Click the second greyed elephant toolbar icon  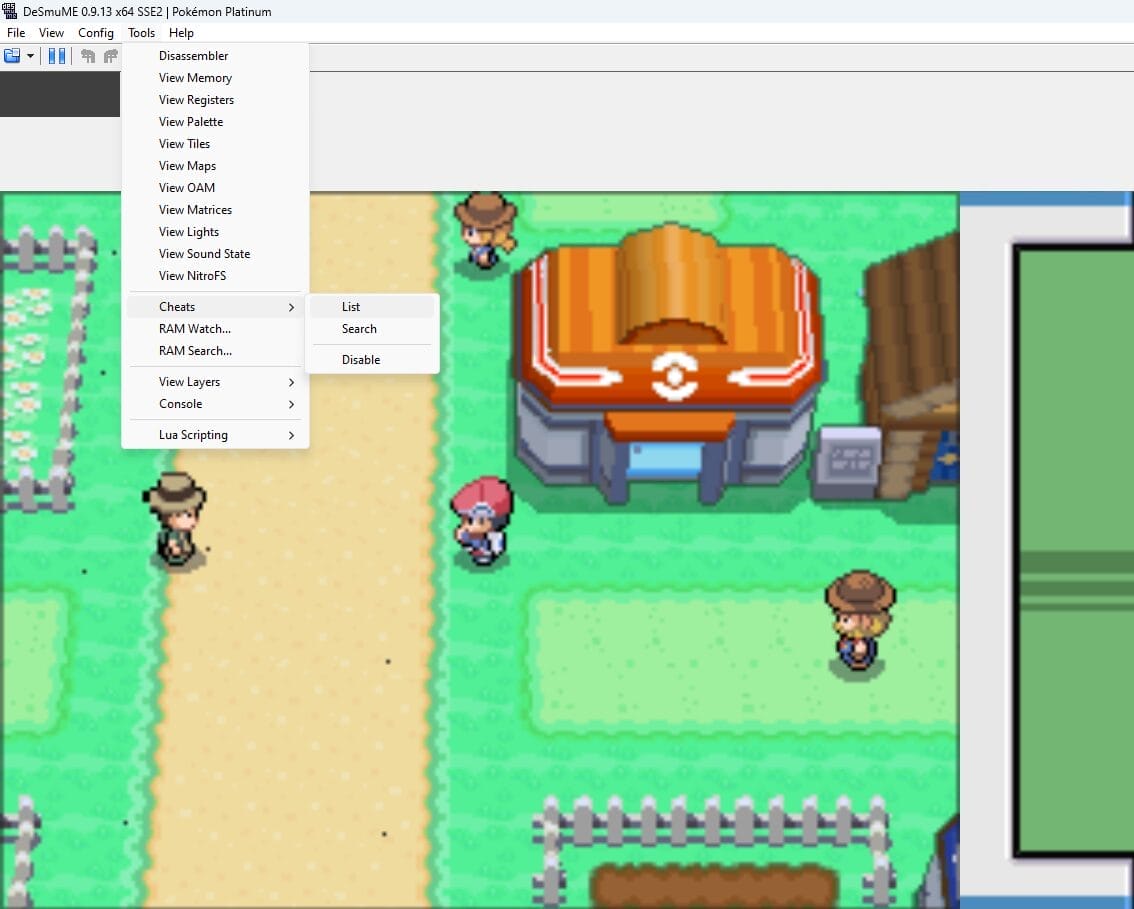110,56
